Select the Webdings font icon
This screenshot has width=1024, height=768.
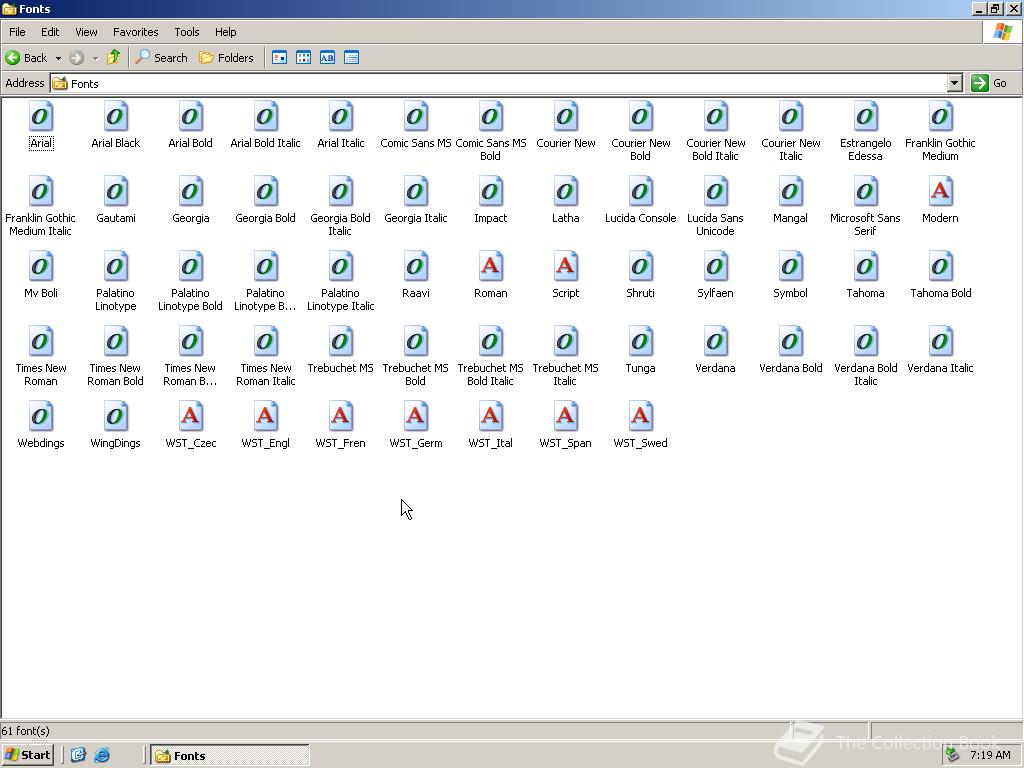[x=40, y=417]
